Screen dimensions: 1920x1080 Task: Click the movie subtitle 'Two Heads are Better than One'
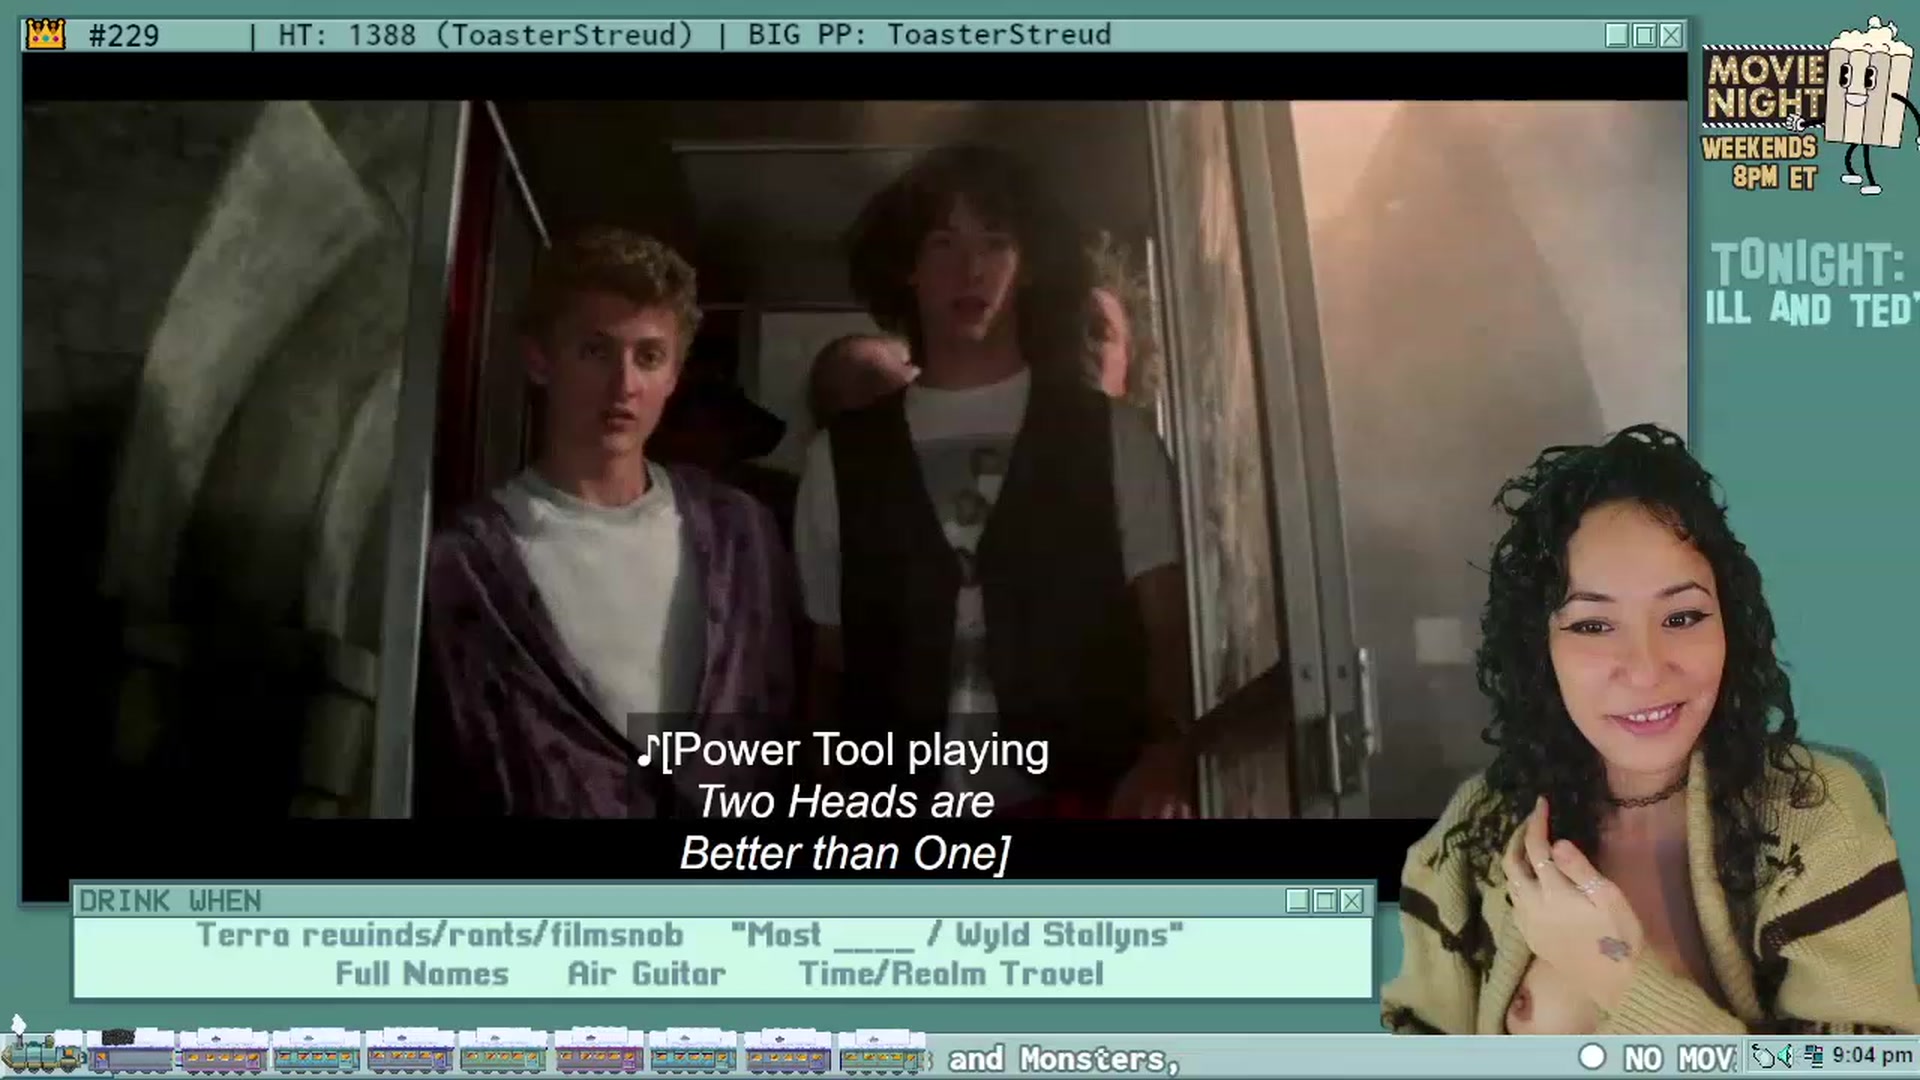click(x=845, y=828)
